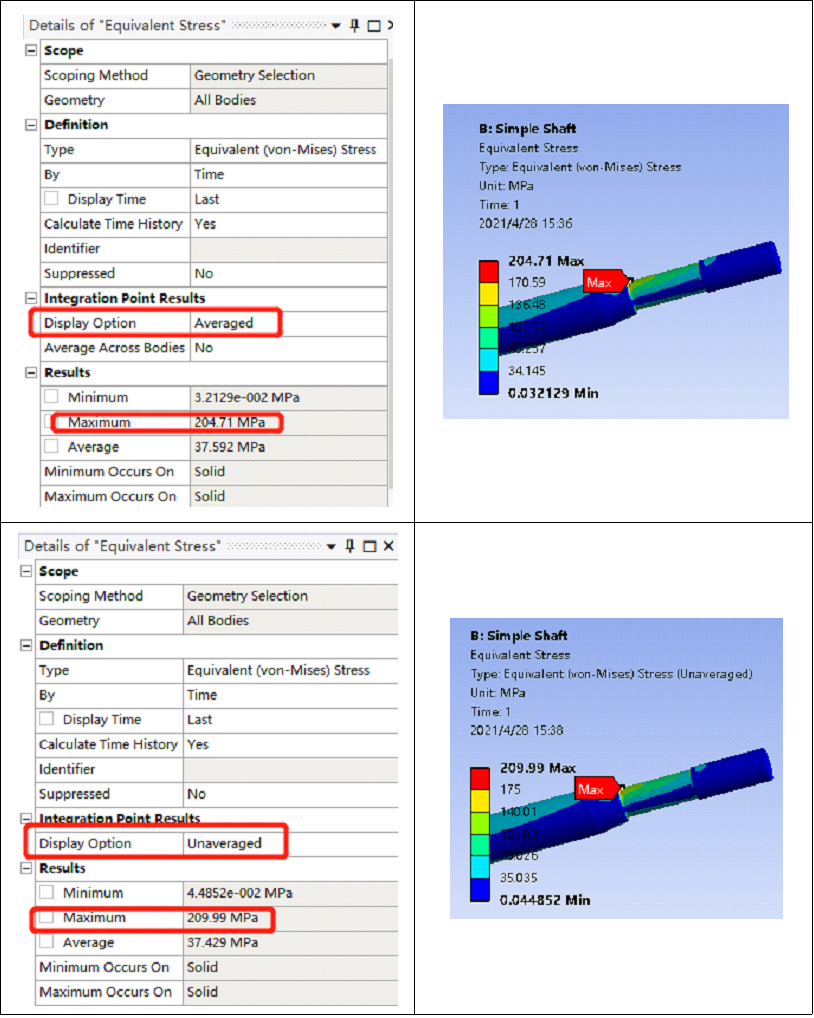This screenshot has height=1018, width=814.
Task: Maximize the Unaveraged Equivalent Stress details panel
Action: [369, 547]
